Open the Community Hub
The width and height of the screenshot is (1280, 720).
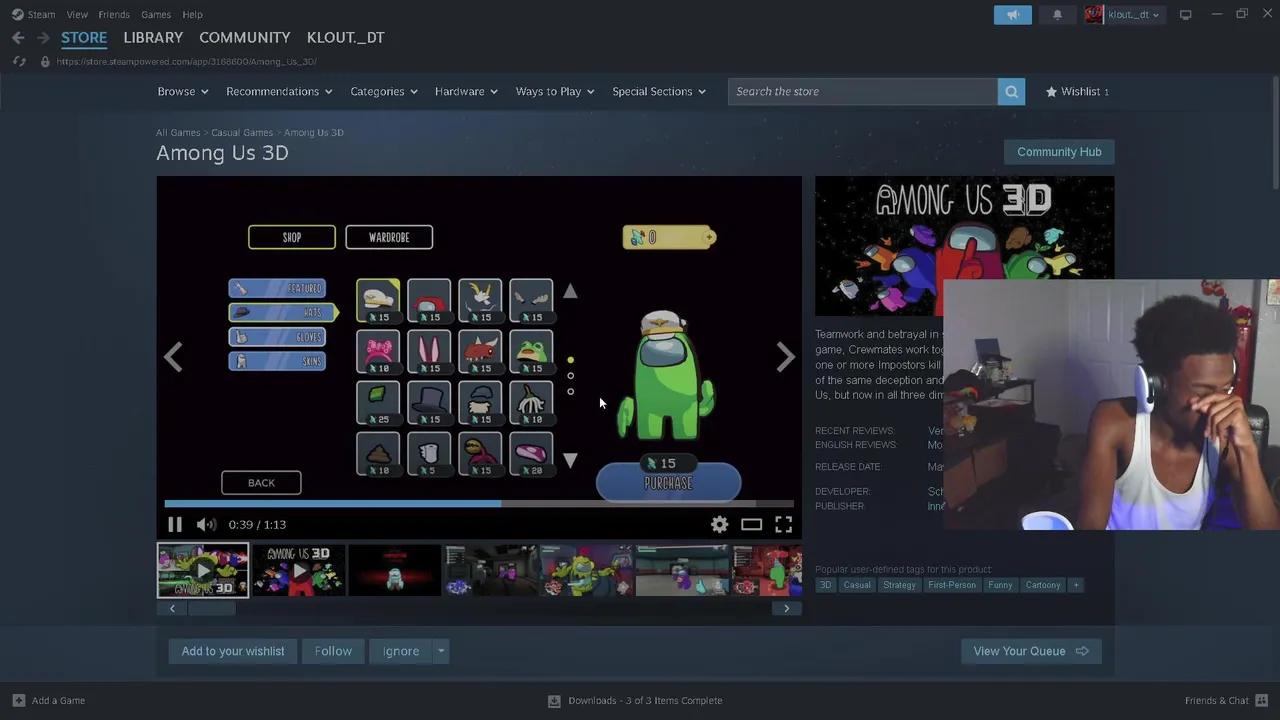1059,152
